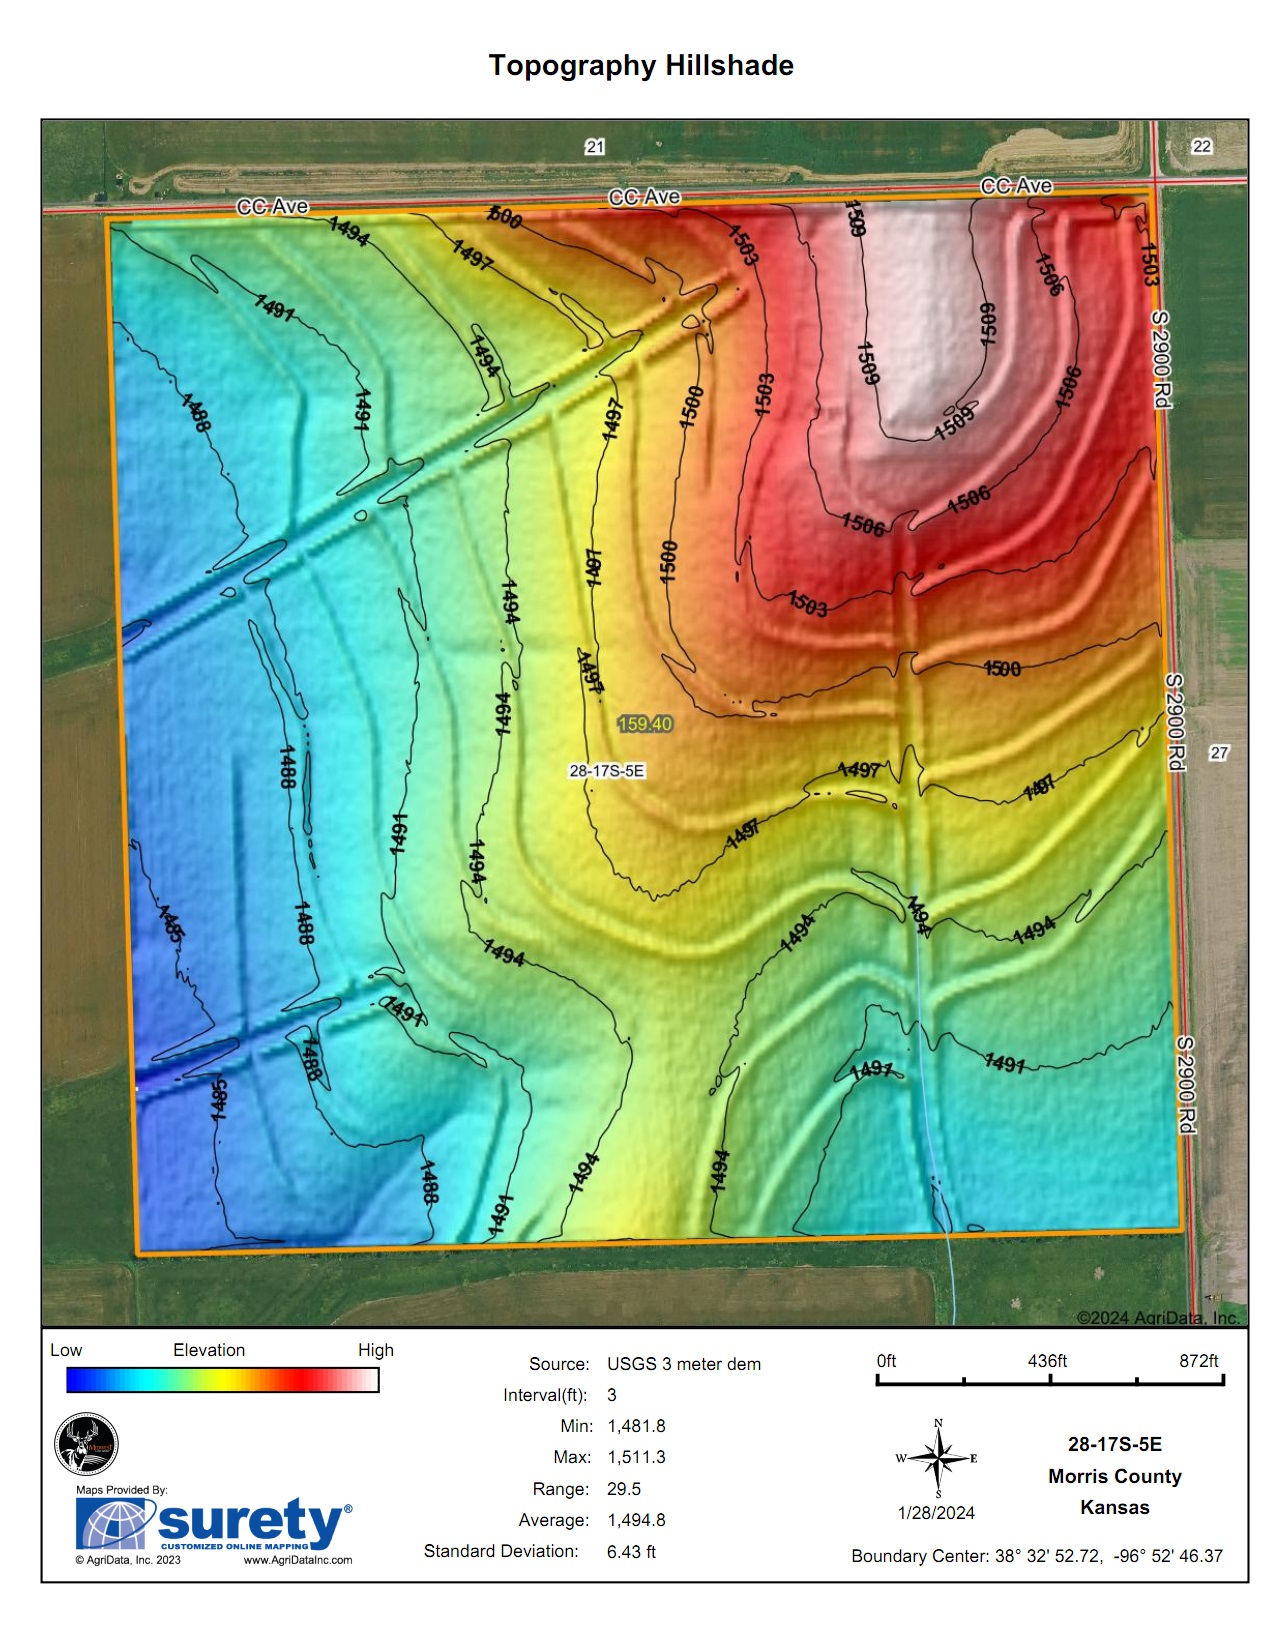Click the Surety globe logo
Image resolution: width=1275 pixels, height=1650 pixels.
115,1525
